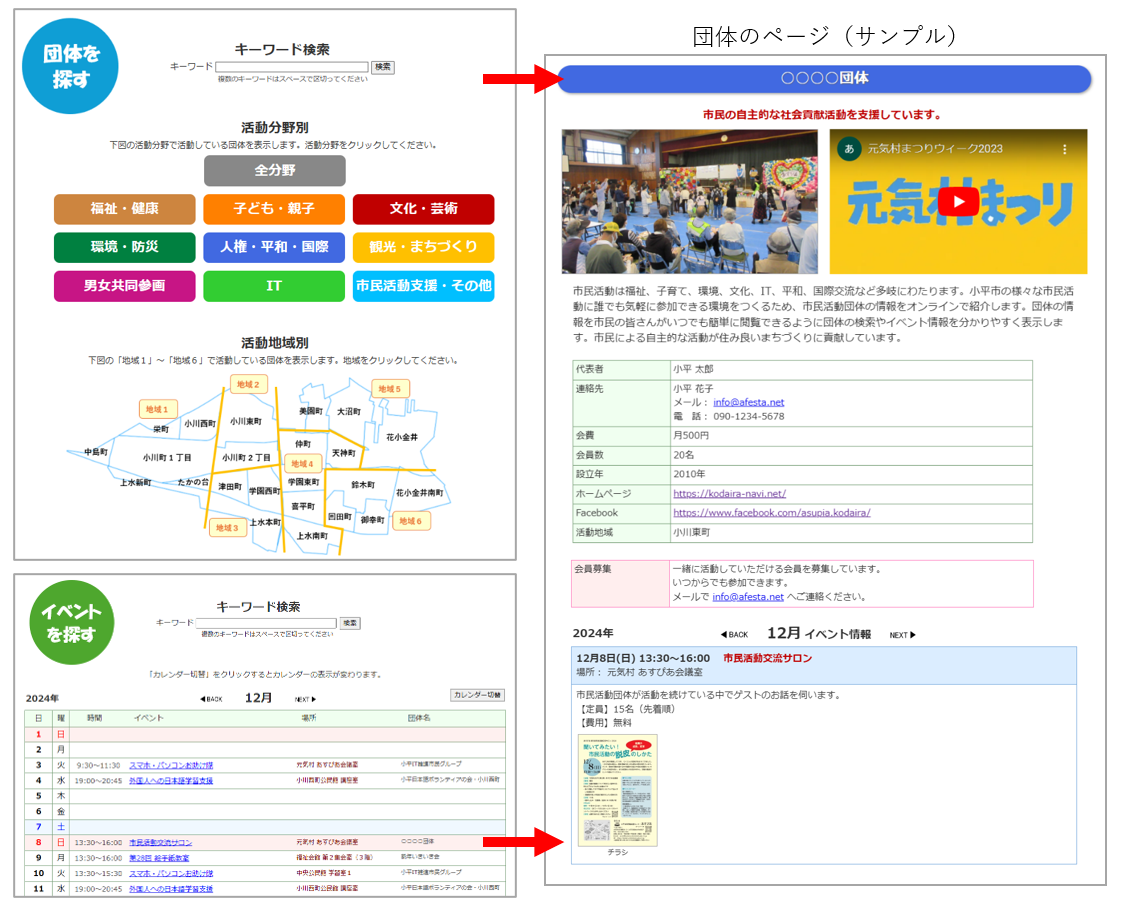Click the 団体を探す blue circle icon

(70, 66)
